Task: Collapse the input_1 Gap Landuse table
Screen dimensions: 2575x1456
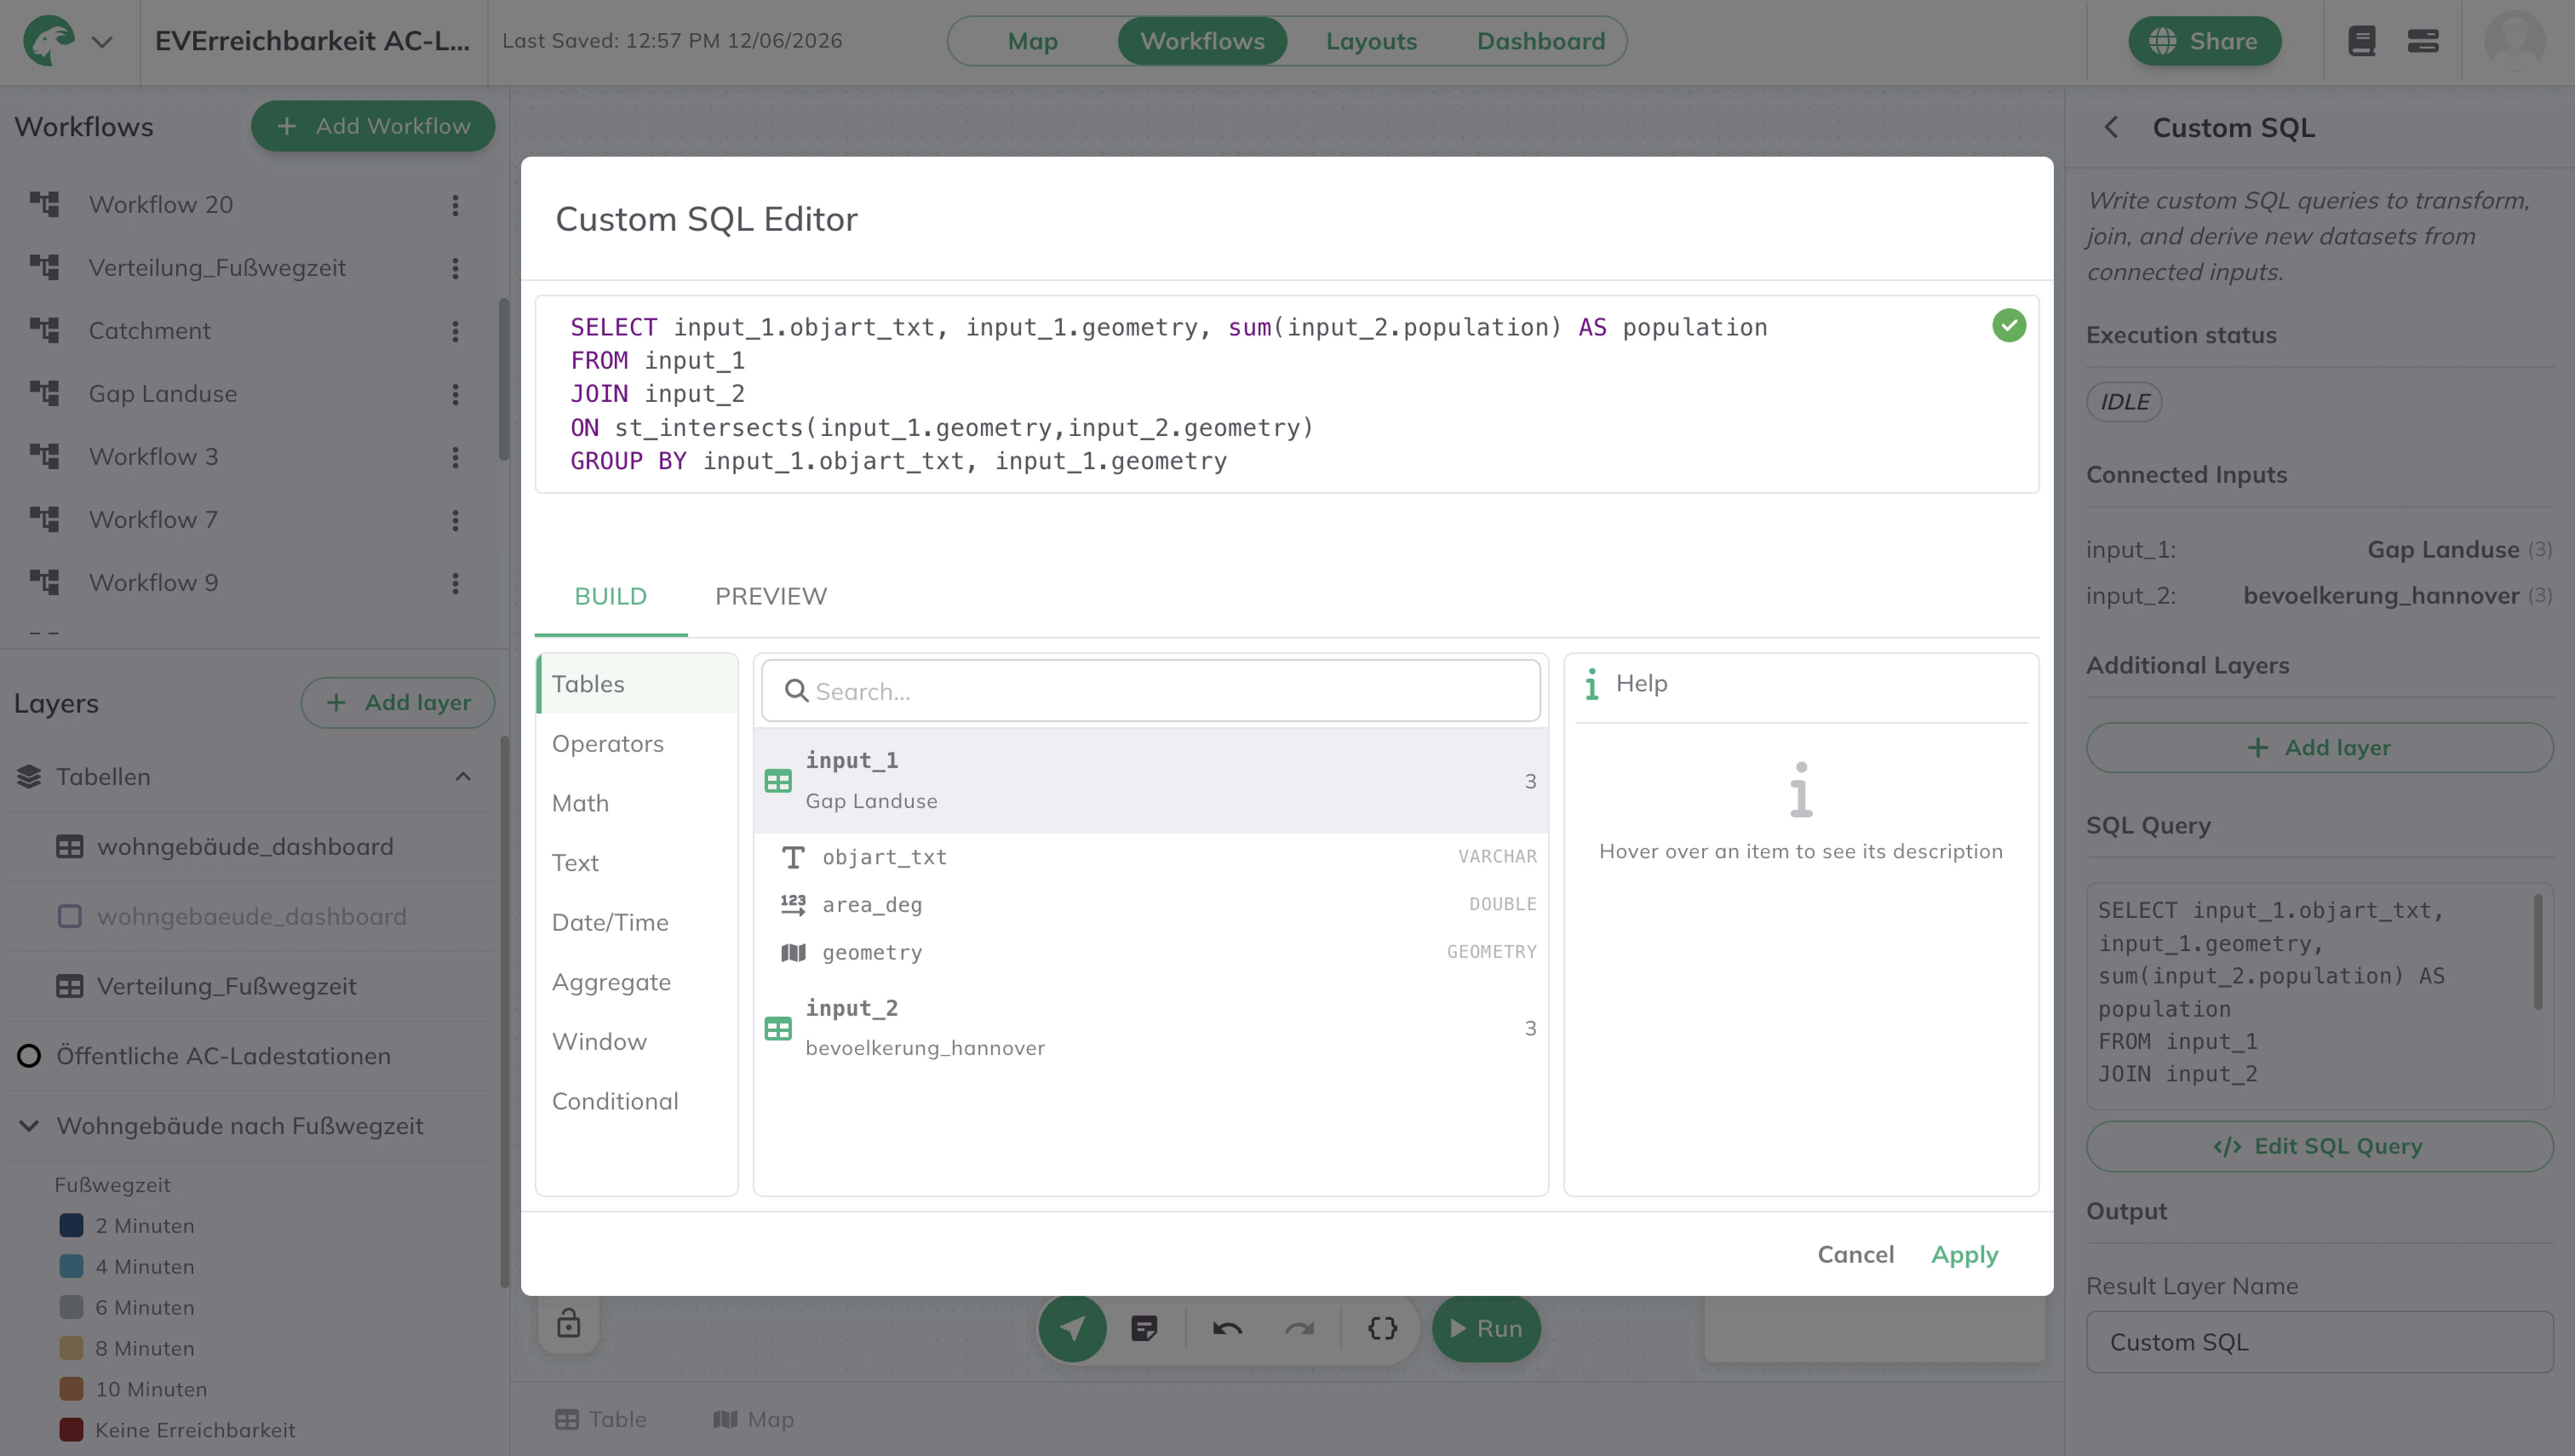Action: click(1150, 781)
